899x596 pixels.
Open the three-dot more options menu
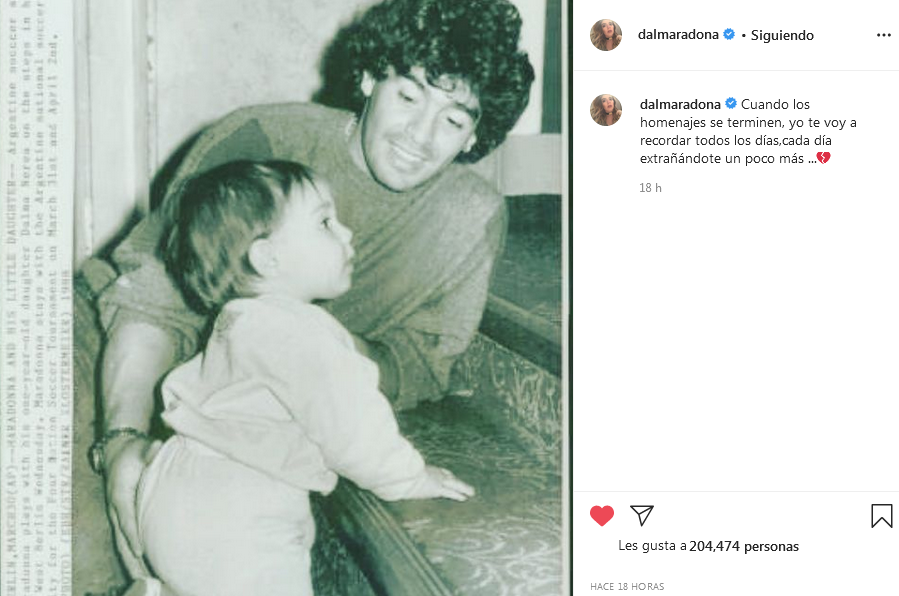884,36
